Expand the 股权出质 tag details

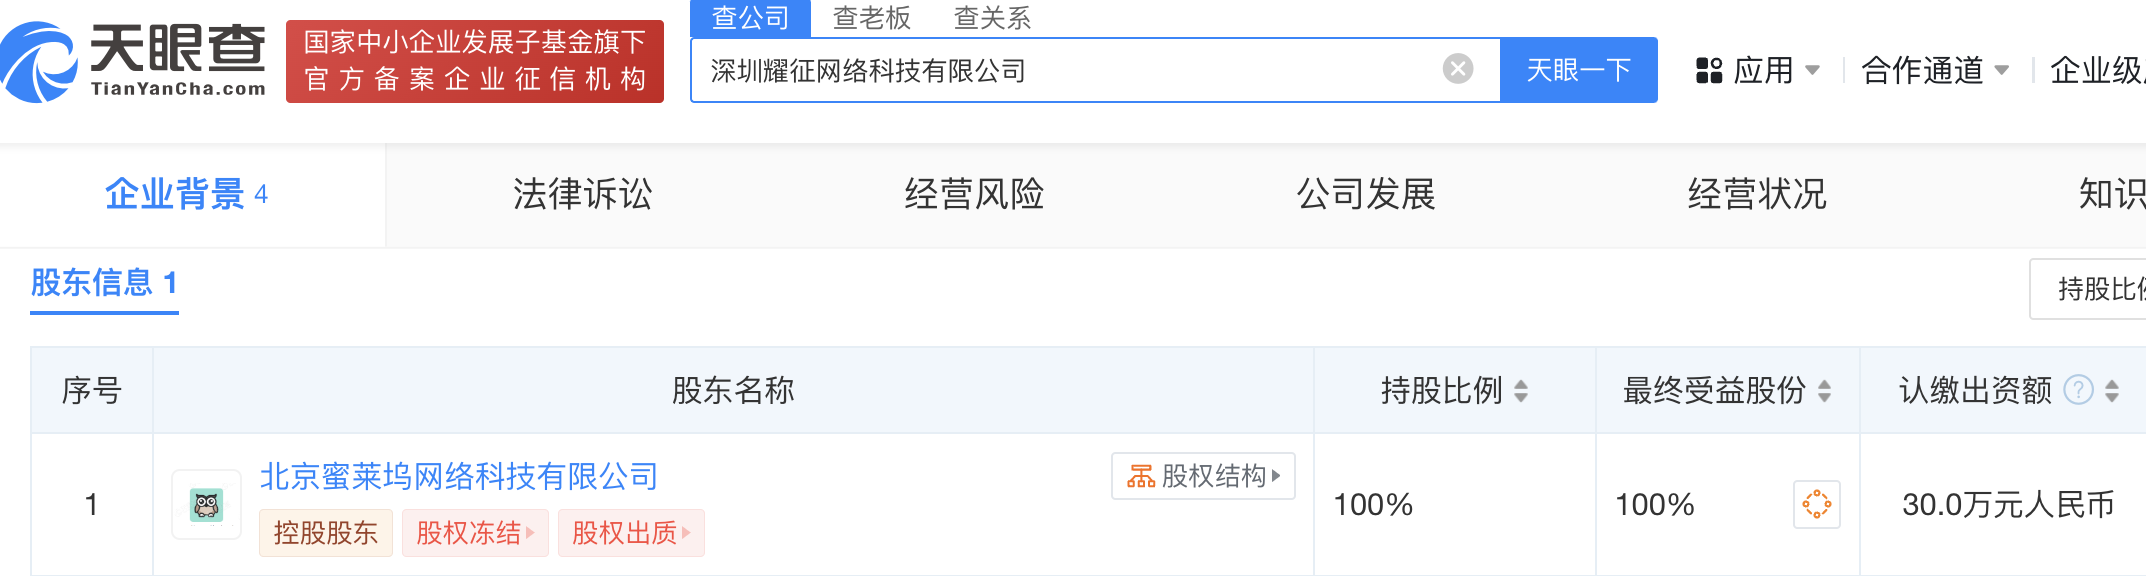631,533
